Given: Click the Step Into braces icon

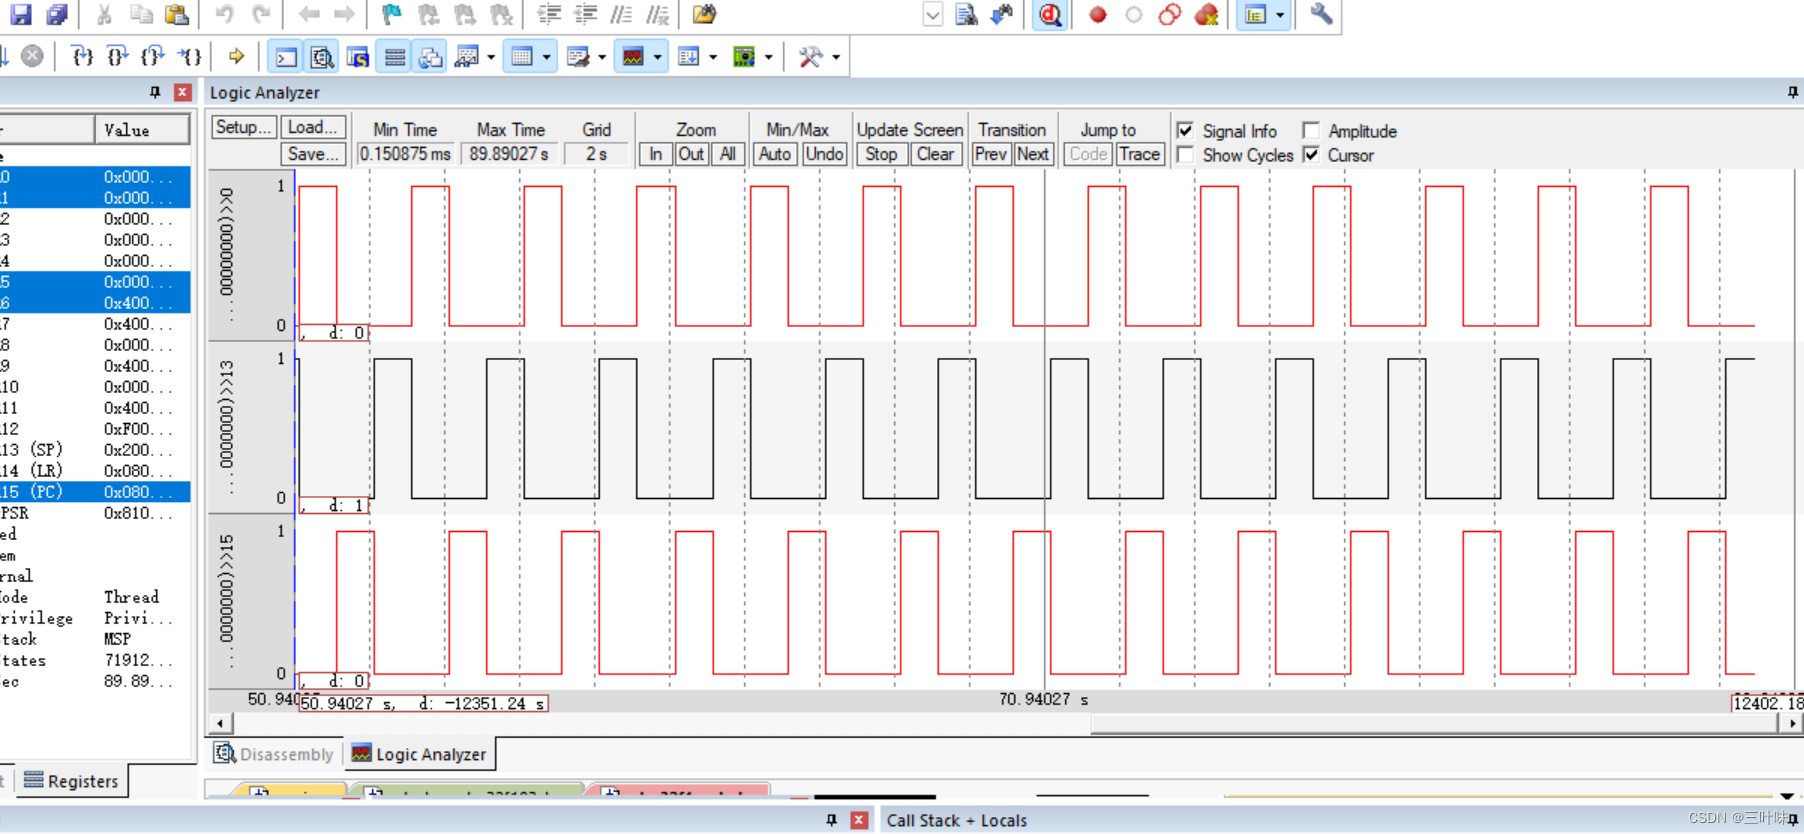Looking at the screenshot, I should [x=82, y=56].
